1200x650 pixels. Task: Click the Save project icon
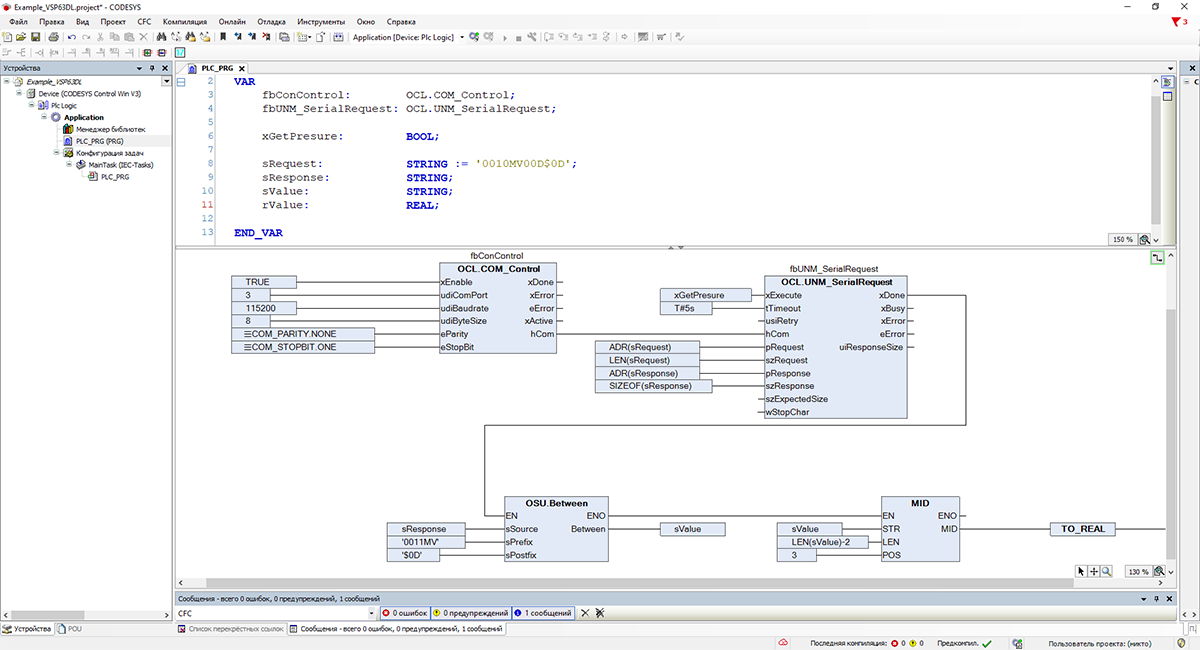tap(35, 37)
